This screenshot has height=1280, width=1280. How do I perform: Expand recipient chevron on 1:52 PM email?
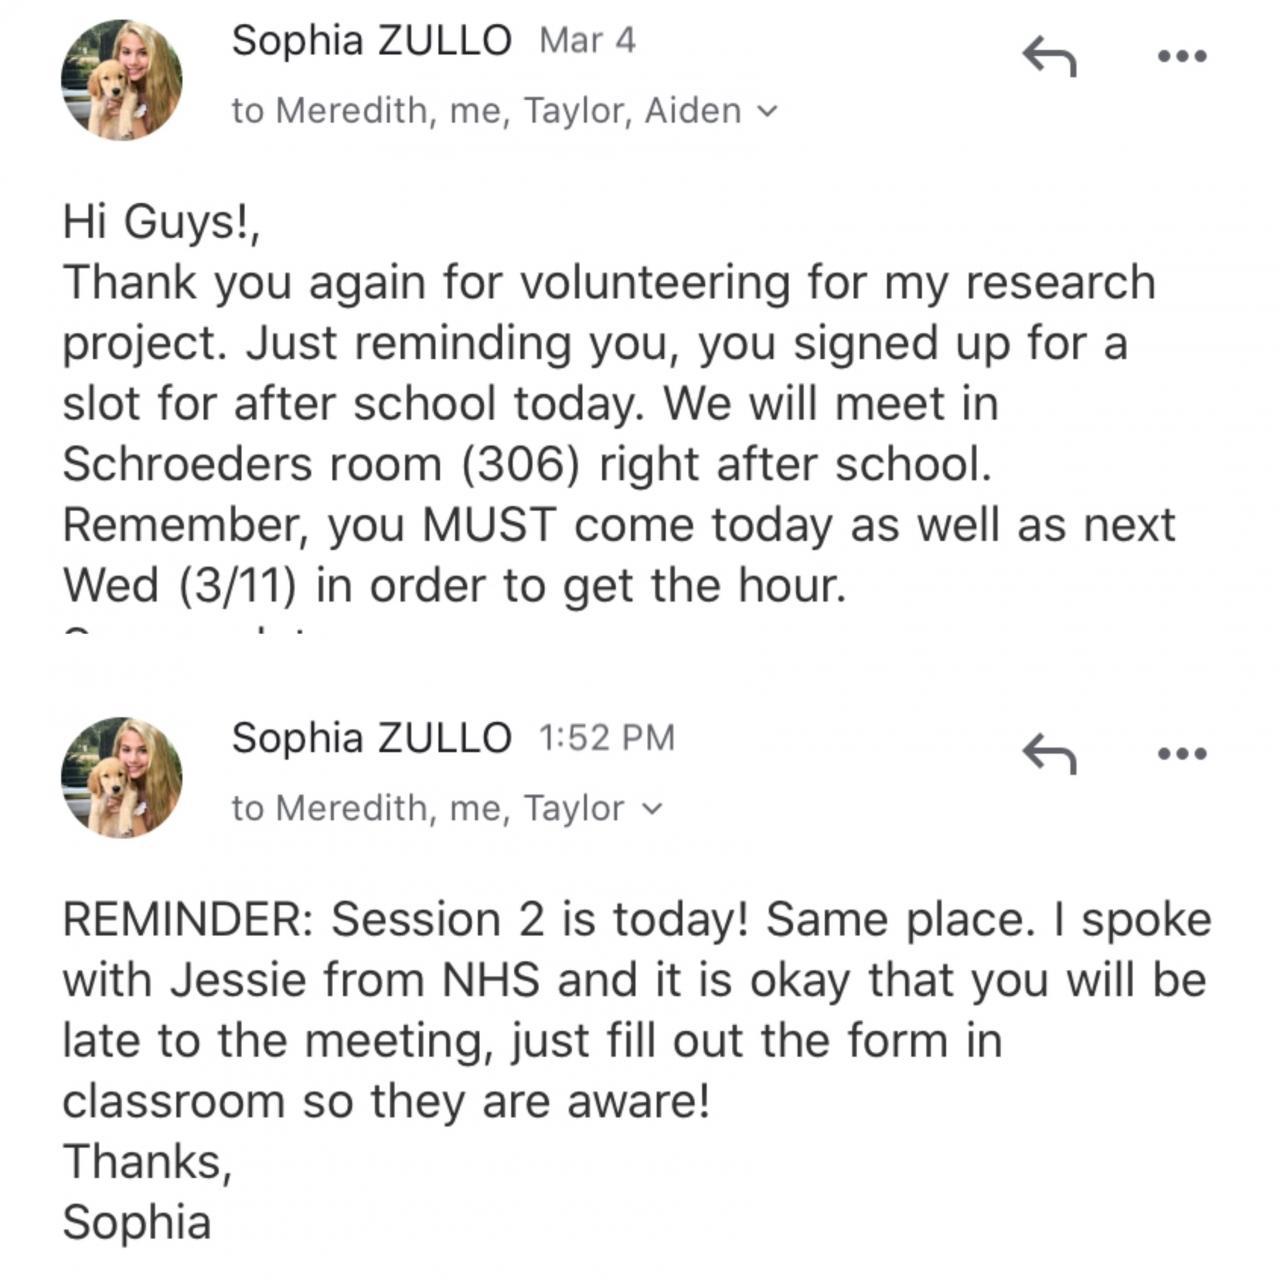tap(651, 808)
